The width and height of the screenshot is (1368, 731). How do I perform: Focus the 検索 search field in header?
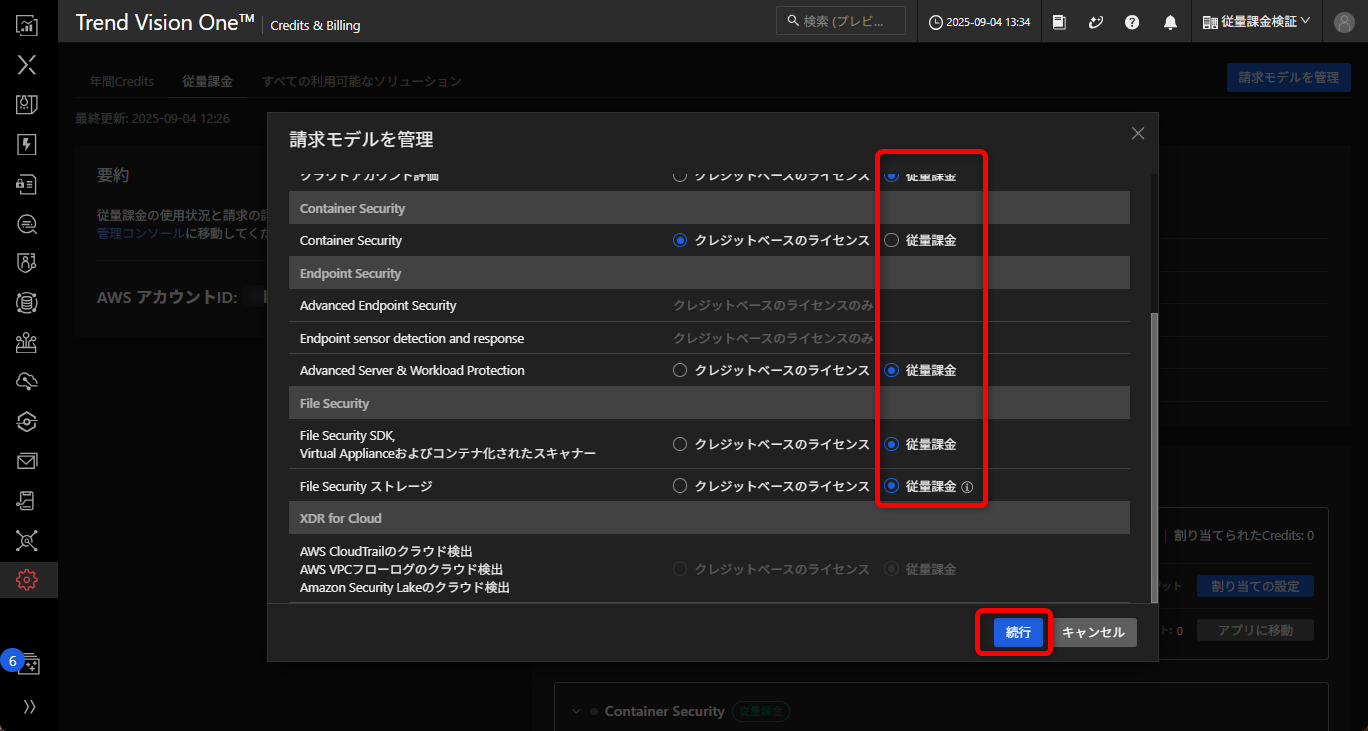[x=841, y=21]
